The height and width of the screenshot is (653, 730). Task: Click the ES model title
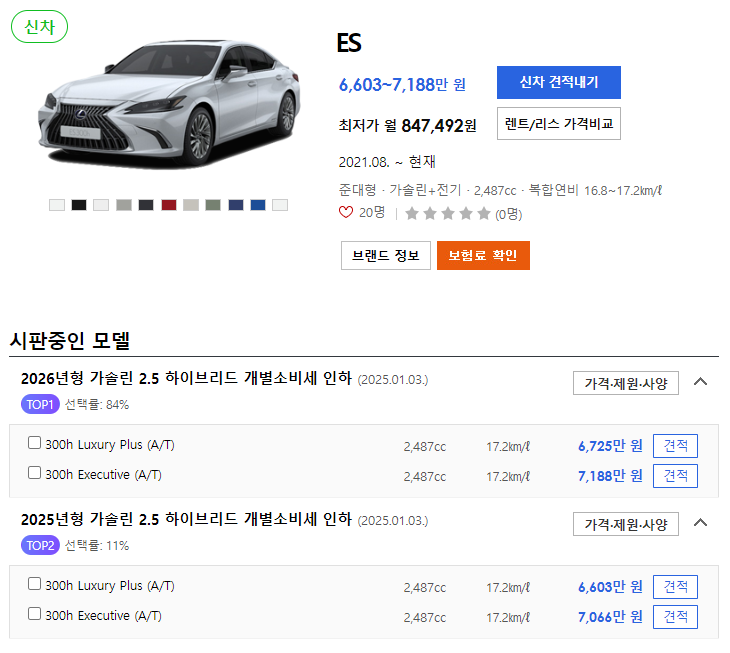(x=349, y=43)
